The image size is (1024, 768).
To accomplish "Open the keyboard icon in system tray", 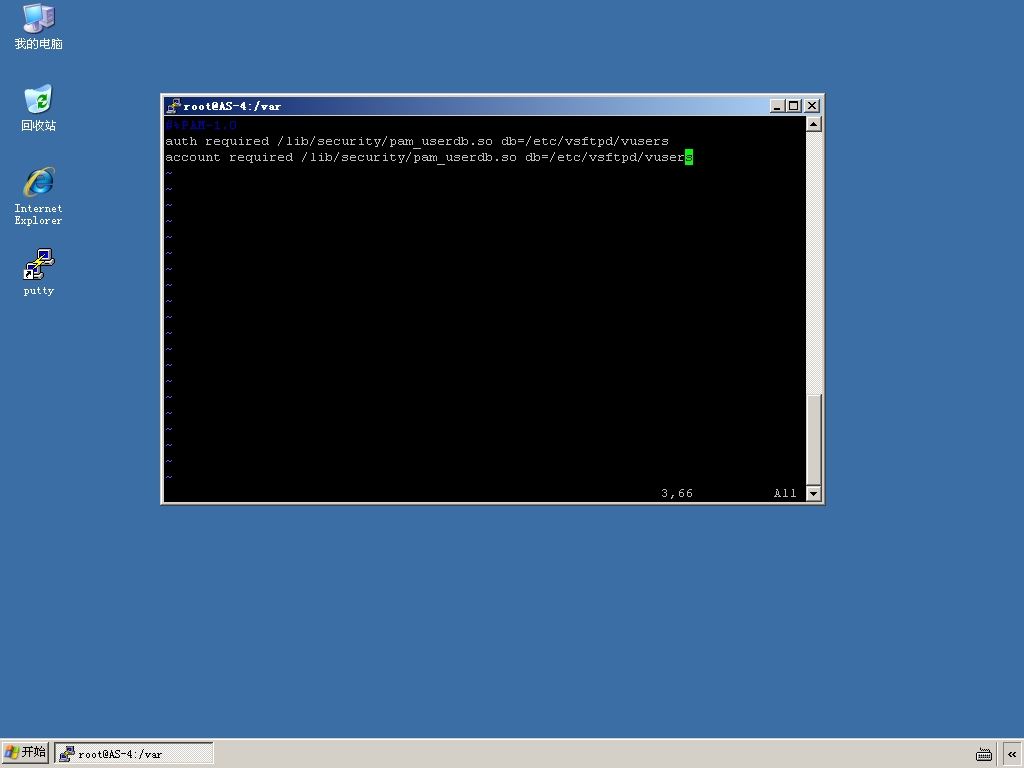I will point(984,754).
